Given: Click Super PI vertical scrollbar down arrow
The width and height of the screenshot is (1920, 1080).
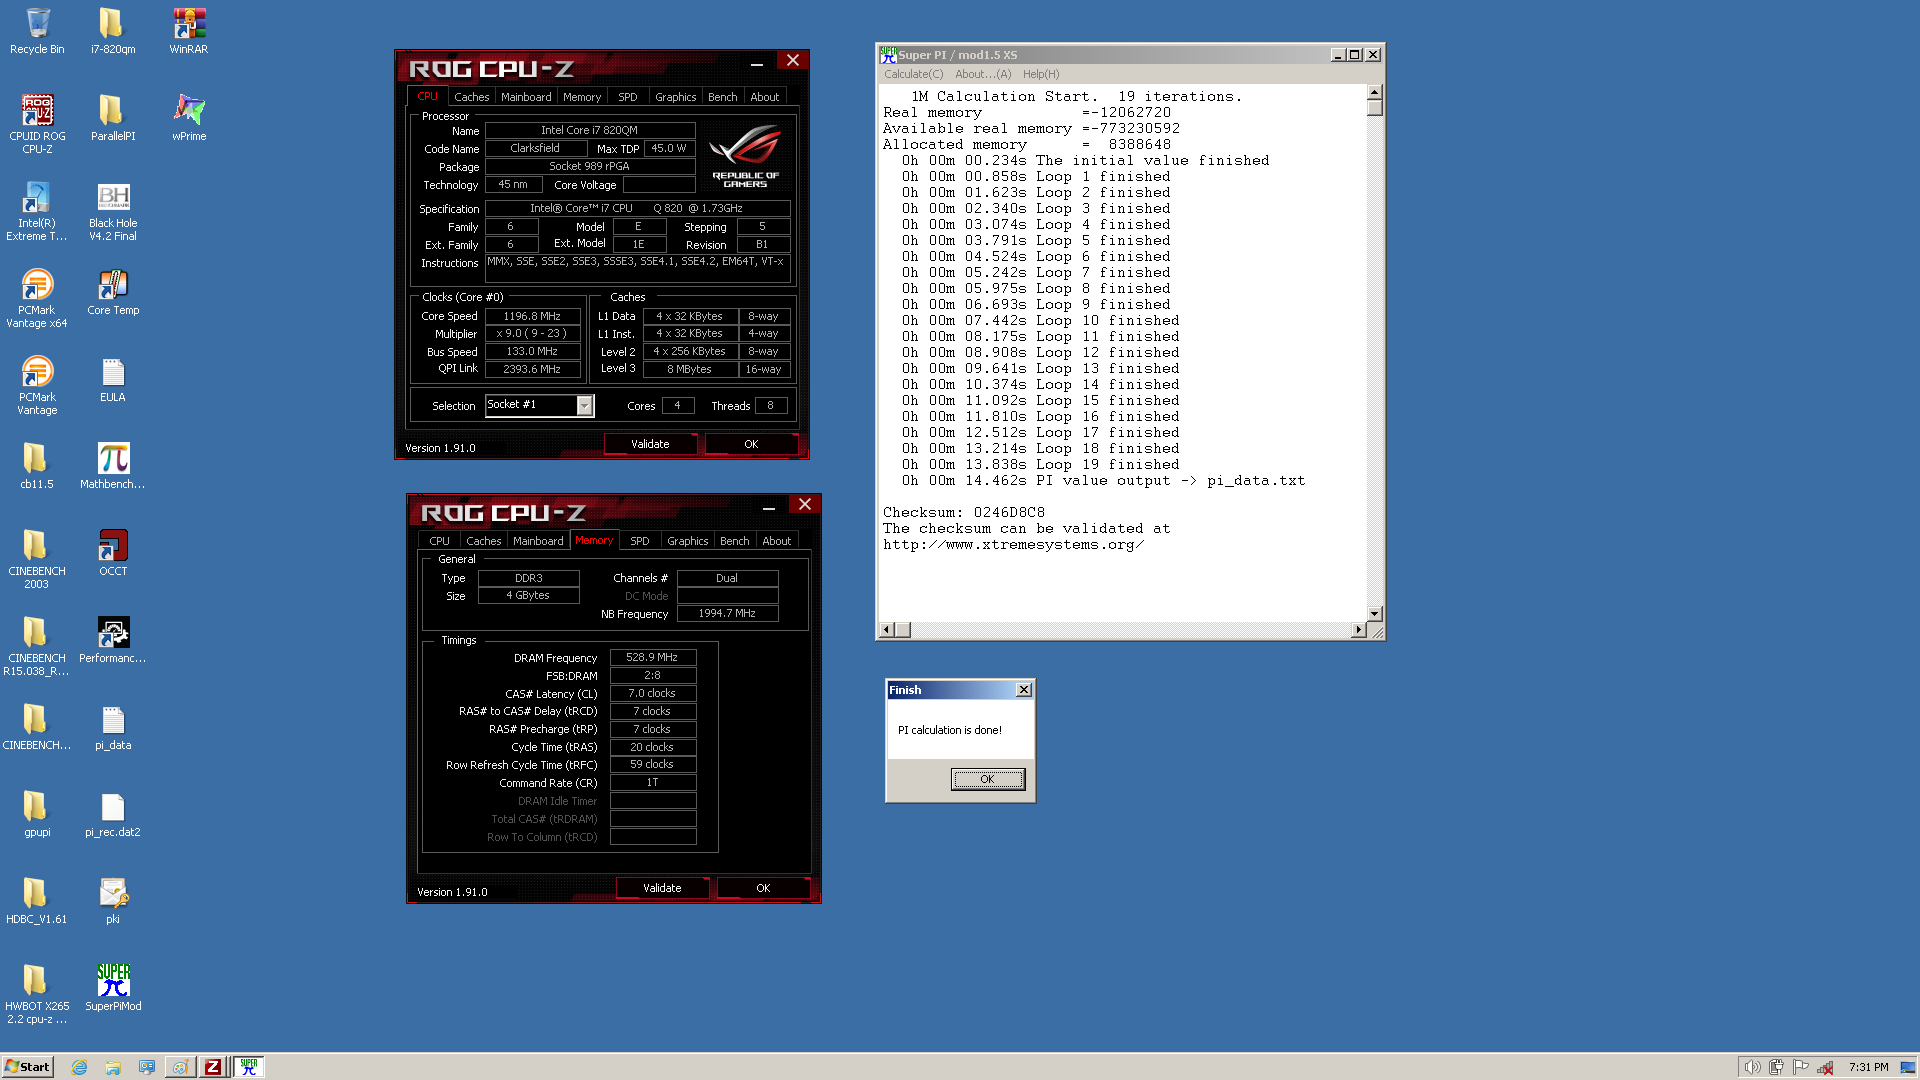Looking at the screenshot, I should pos(1375,613).
